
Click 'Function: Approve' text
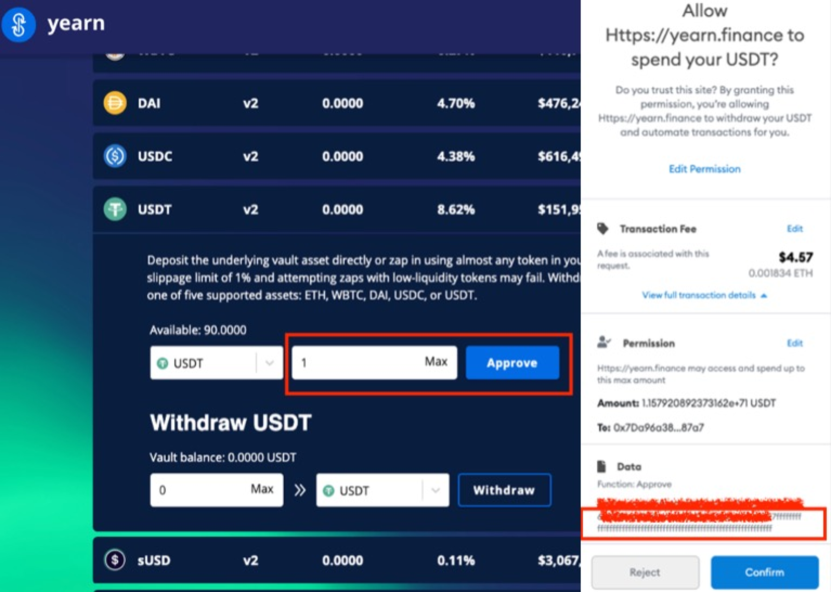tap(634, 484)
